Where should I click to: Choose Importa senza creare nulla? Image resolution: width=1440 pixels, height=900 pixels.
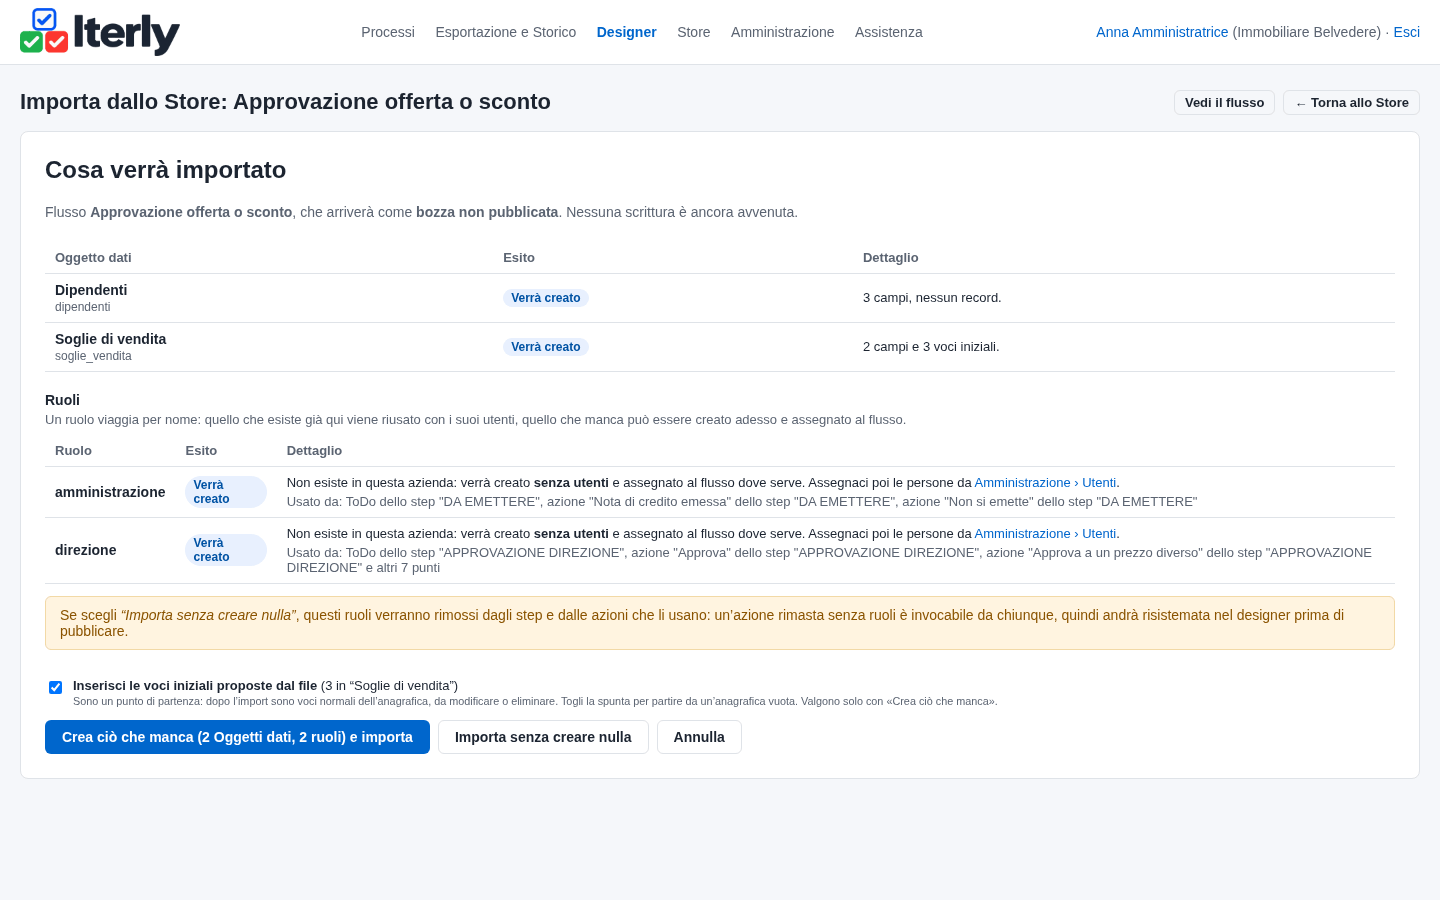coord(543,737)
